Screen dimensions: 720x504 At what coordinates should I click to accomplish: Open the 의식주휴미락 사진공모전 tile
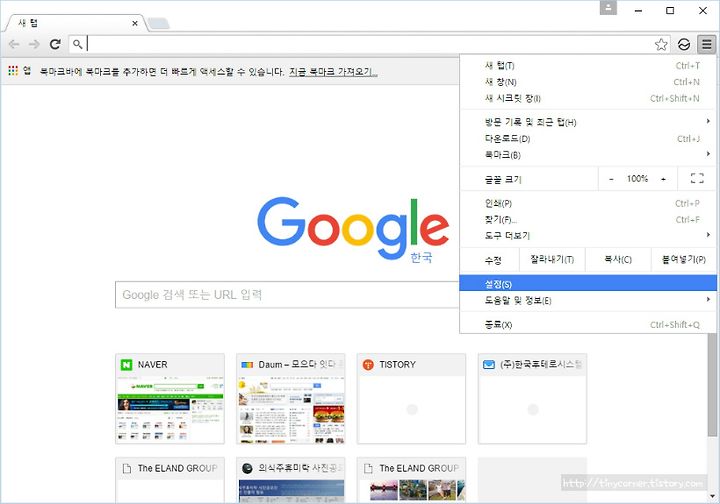click(x=291, y=480)
